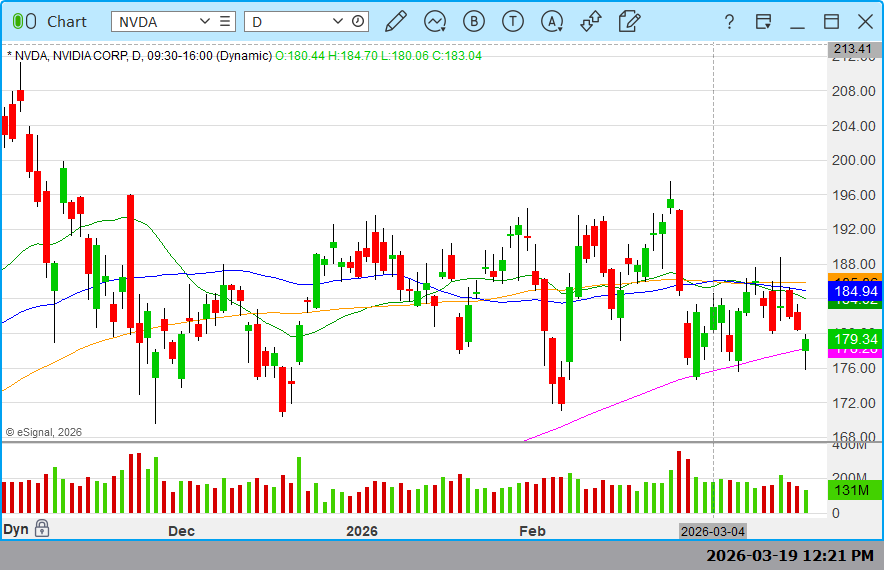Click the NVDA NVIDIA CORP chart title
884x570 pixels.
139,56
